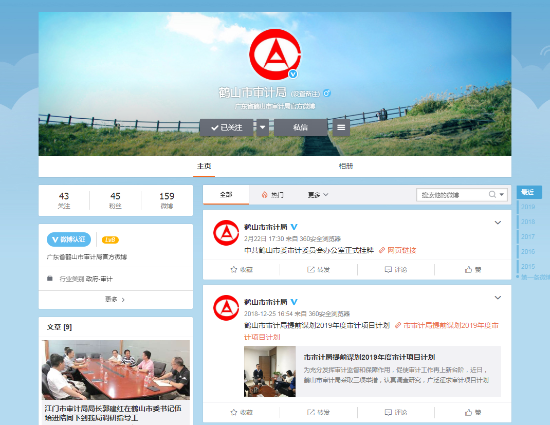This screenshot has height=425, width=550.
Task: Open the article card title about 2019年度审计项目计划
Action: [x=369, y=357]
